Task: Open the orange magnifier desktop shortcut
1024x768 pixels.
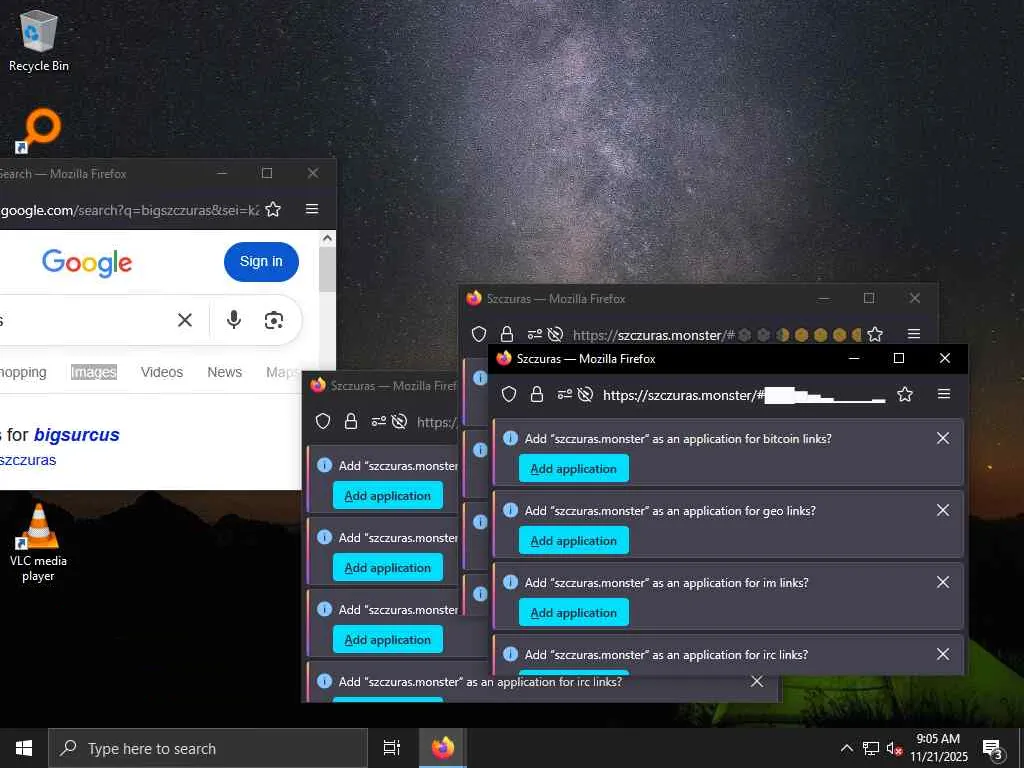Action: [x=39, y=131]
